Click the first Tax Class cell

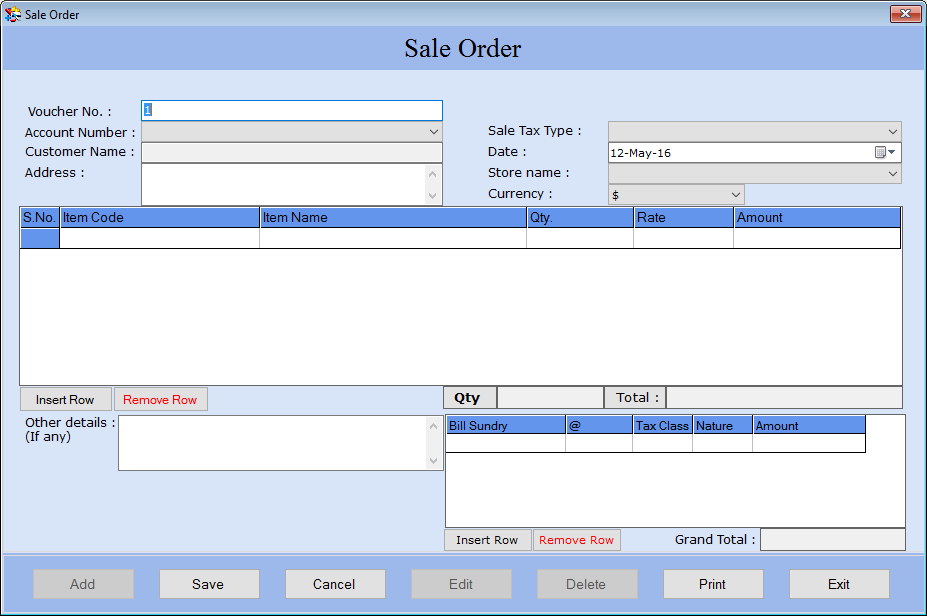(x=663, y=443)
